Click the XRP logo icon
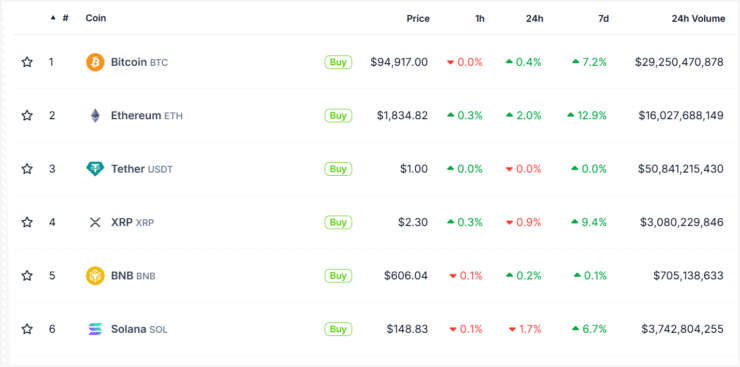Screen dimensions: 740x367 (95, 222)
